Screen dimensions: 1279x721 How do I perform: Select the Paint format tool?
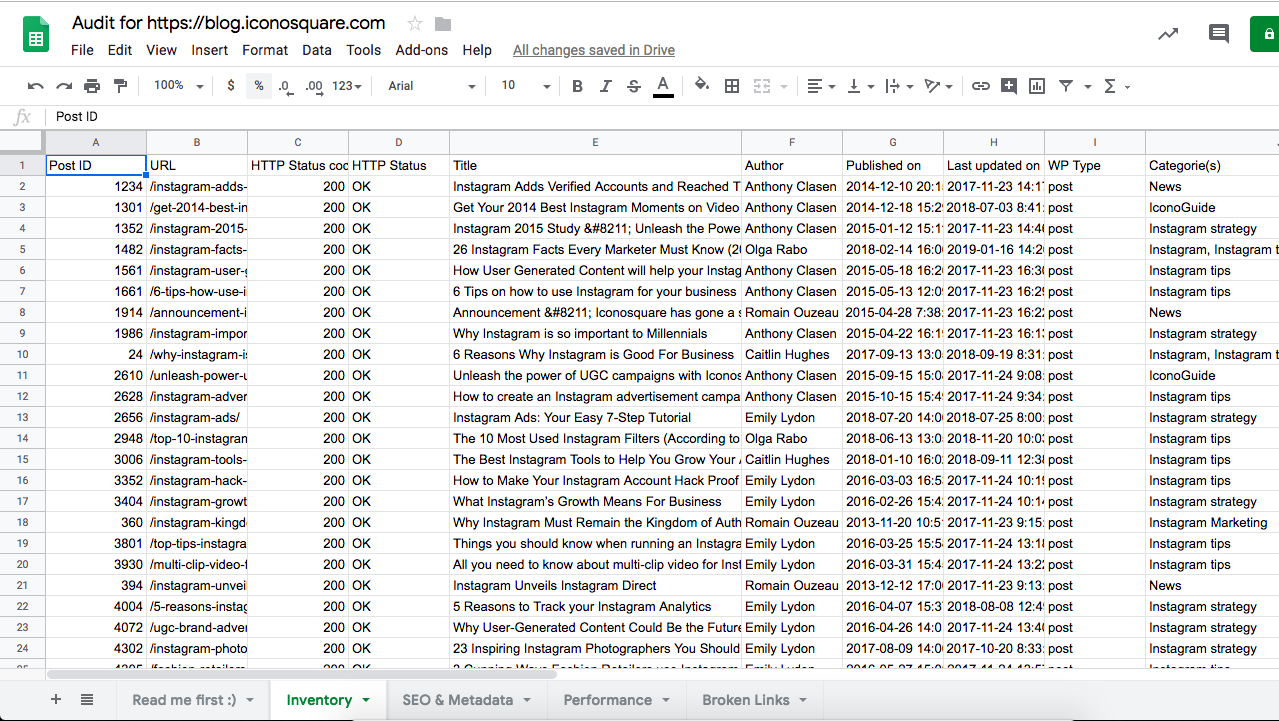[120, 86]
